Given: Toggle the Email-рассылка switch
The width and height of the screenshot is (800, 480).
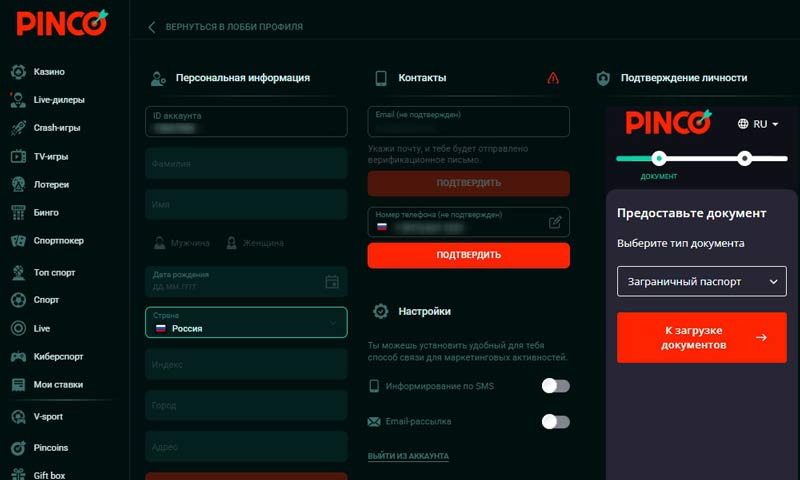Looking at the screenshot, I should (555, 421).
